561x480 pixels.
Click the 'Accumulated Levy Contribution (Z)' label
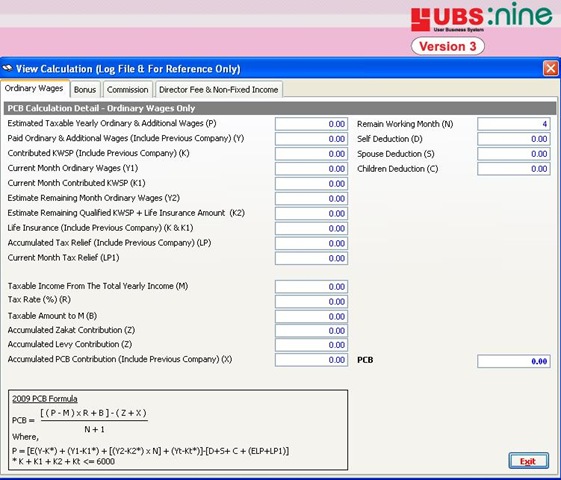point(70,344)
